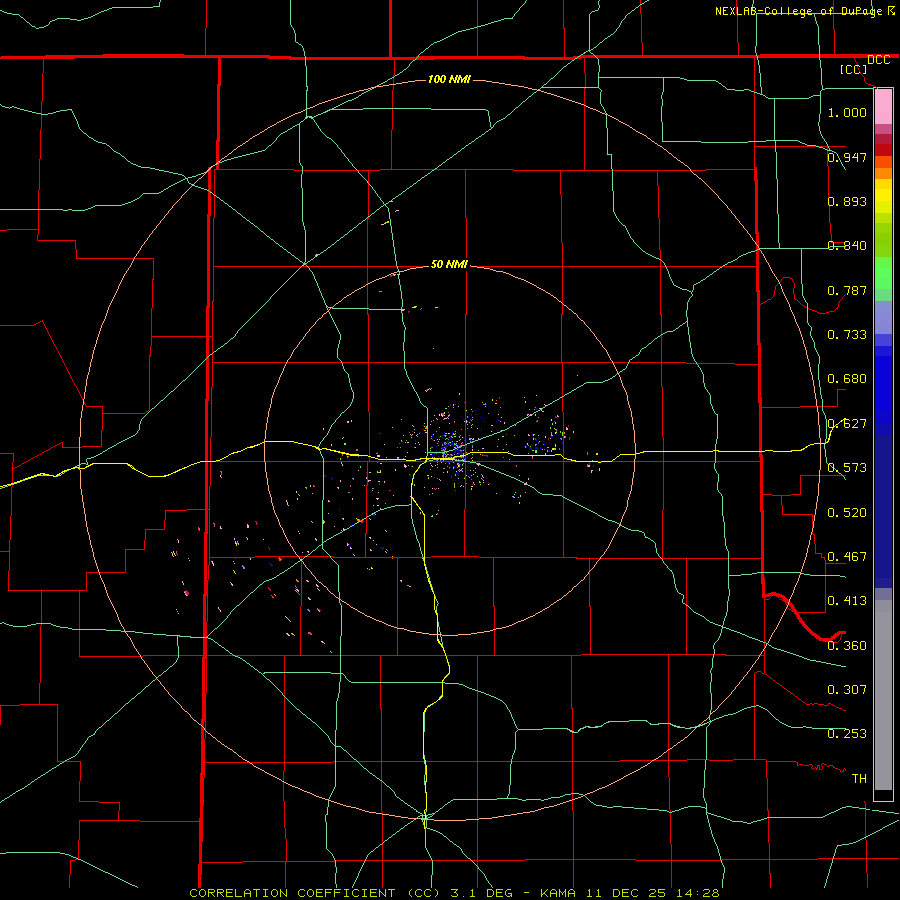
Task: Click the 1.000 legend value
Action: click(847, 112)
